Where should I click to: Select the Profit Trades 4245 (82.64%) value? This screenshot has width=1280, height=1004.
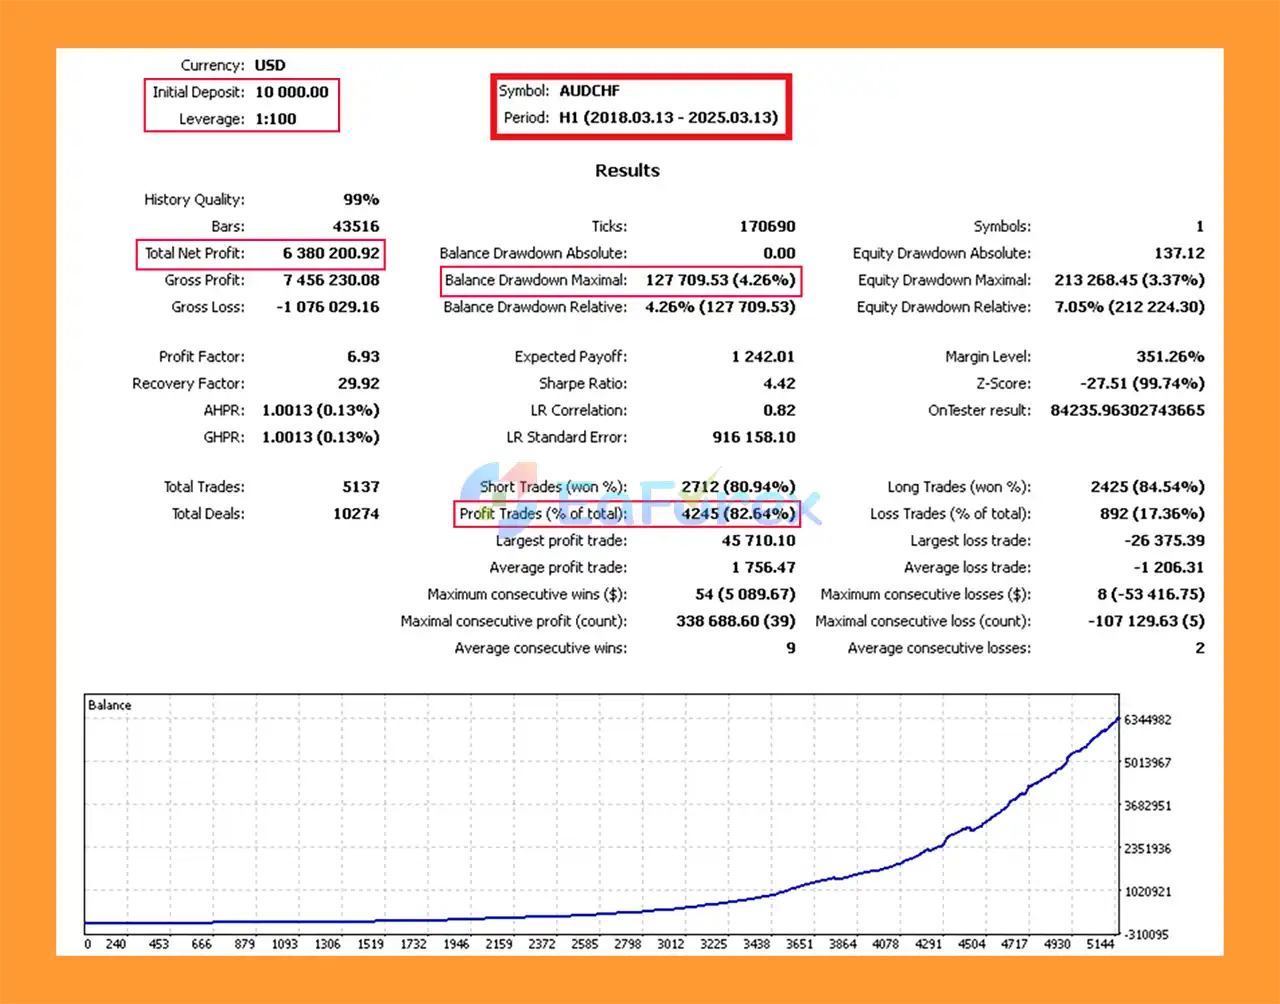[738, 514]
